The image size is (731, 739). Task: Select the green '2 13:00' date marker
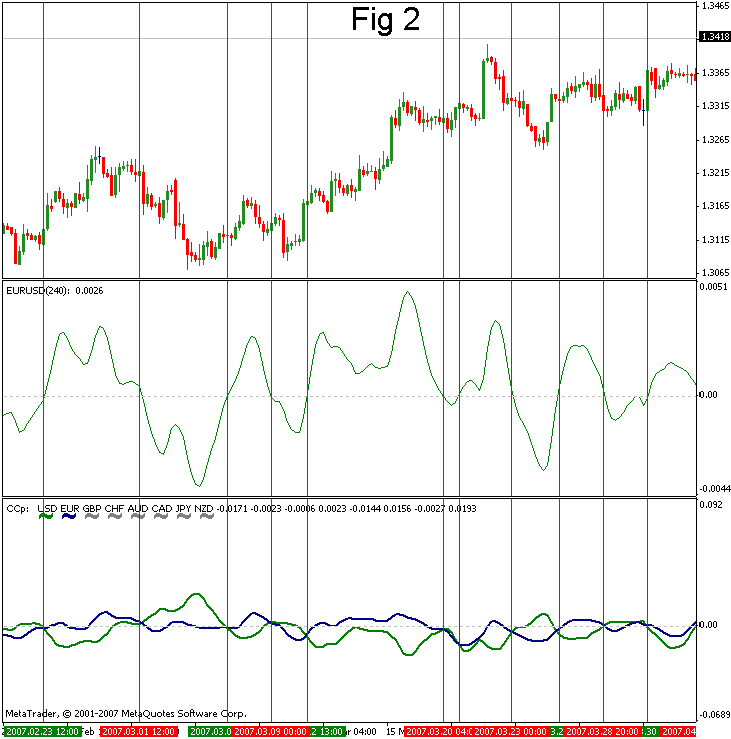click(x=327, y=731)
